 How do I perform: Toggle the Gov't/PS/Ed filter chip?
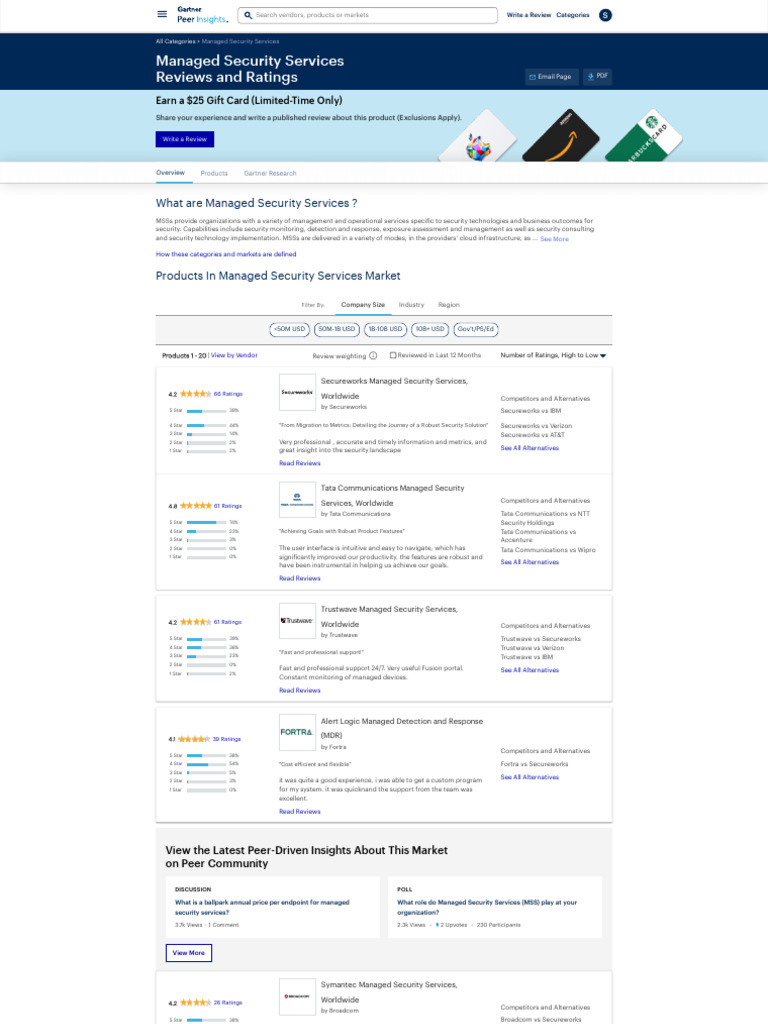tap(476, 329)
